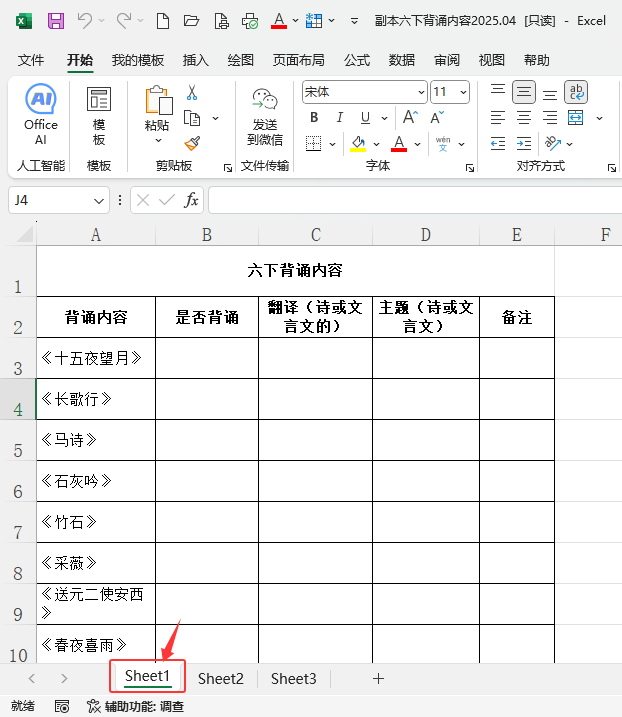
Task: Align text left horizontally
Action: 498,118
